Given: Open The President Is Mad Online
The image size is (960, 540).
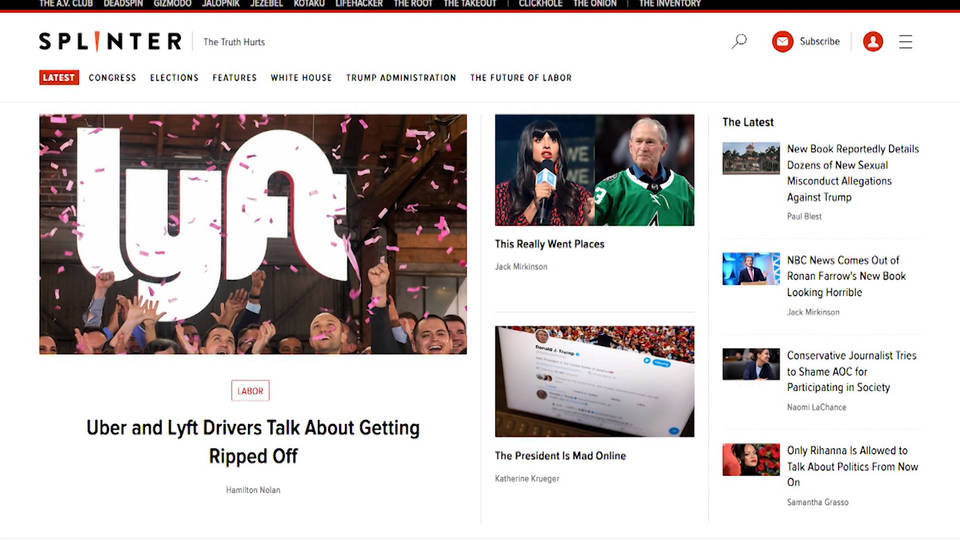Looking at the screenshot, I should [560, 456].
